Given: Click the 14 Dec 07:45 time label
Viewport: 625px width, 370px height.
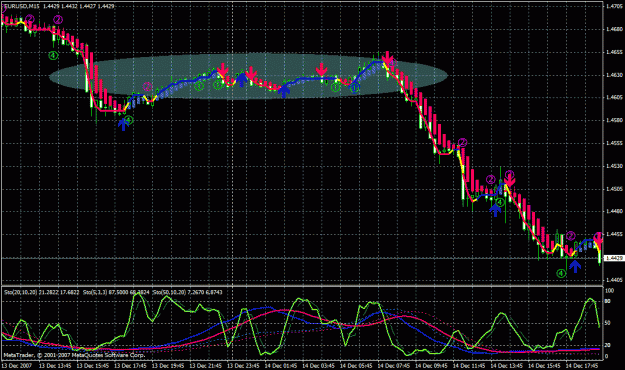Looking at the screenshot, I should pyautogui.click(x=393, y=366).
